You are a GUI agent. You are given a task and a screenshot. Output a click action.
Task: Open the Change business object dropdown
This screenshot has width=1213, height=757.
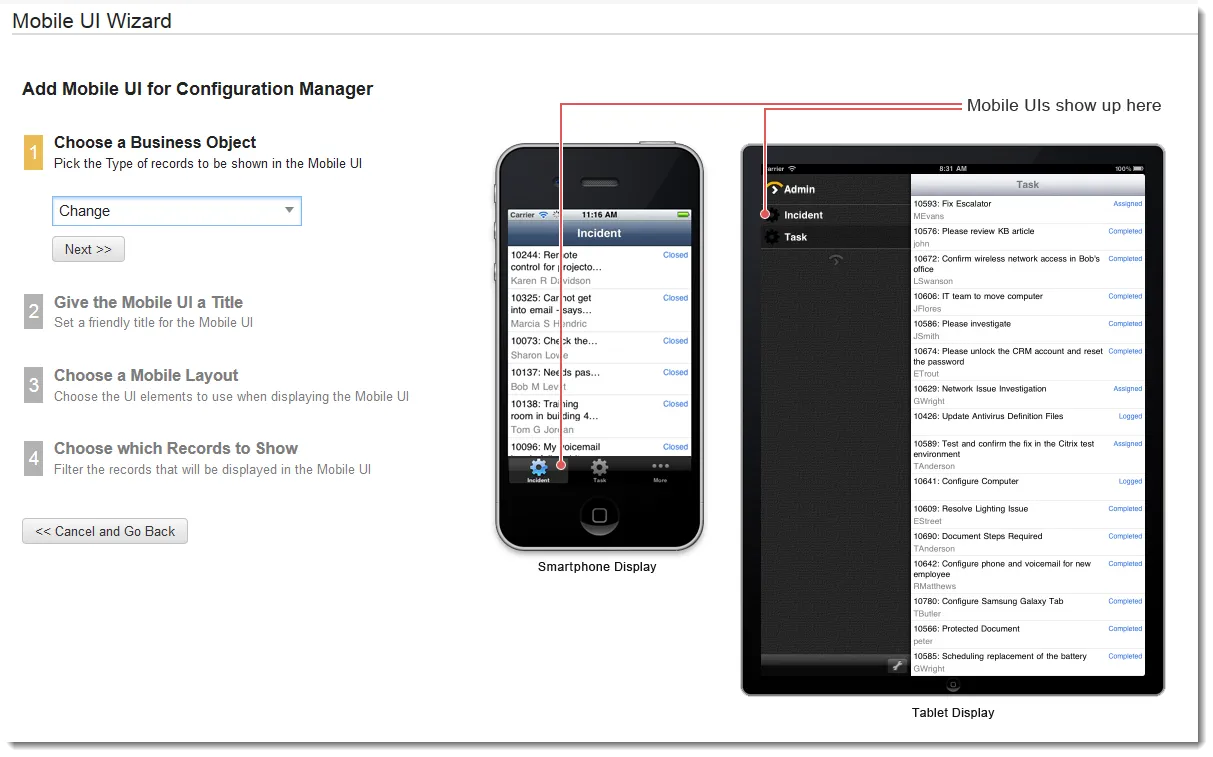coord(177,211)
